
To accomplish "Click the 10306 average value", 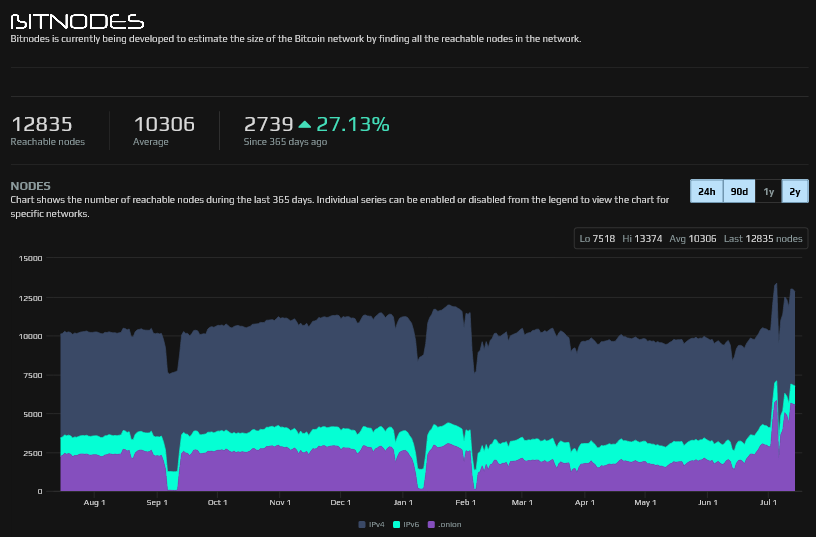I will (164, 125).
